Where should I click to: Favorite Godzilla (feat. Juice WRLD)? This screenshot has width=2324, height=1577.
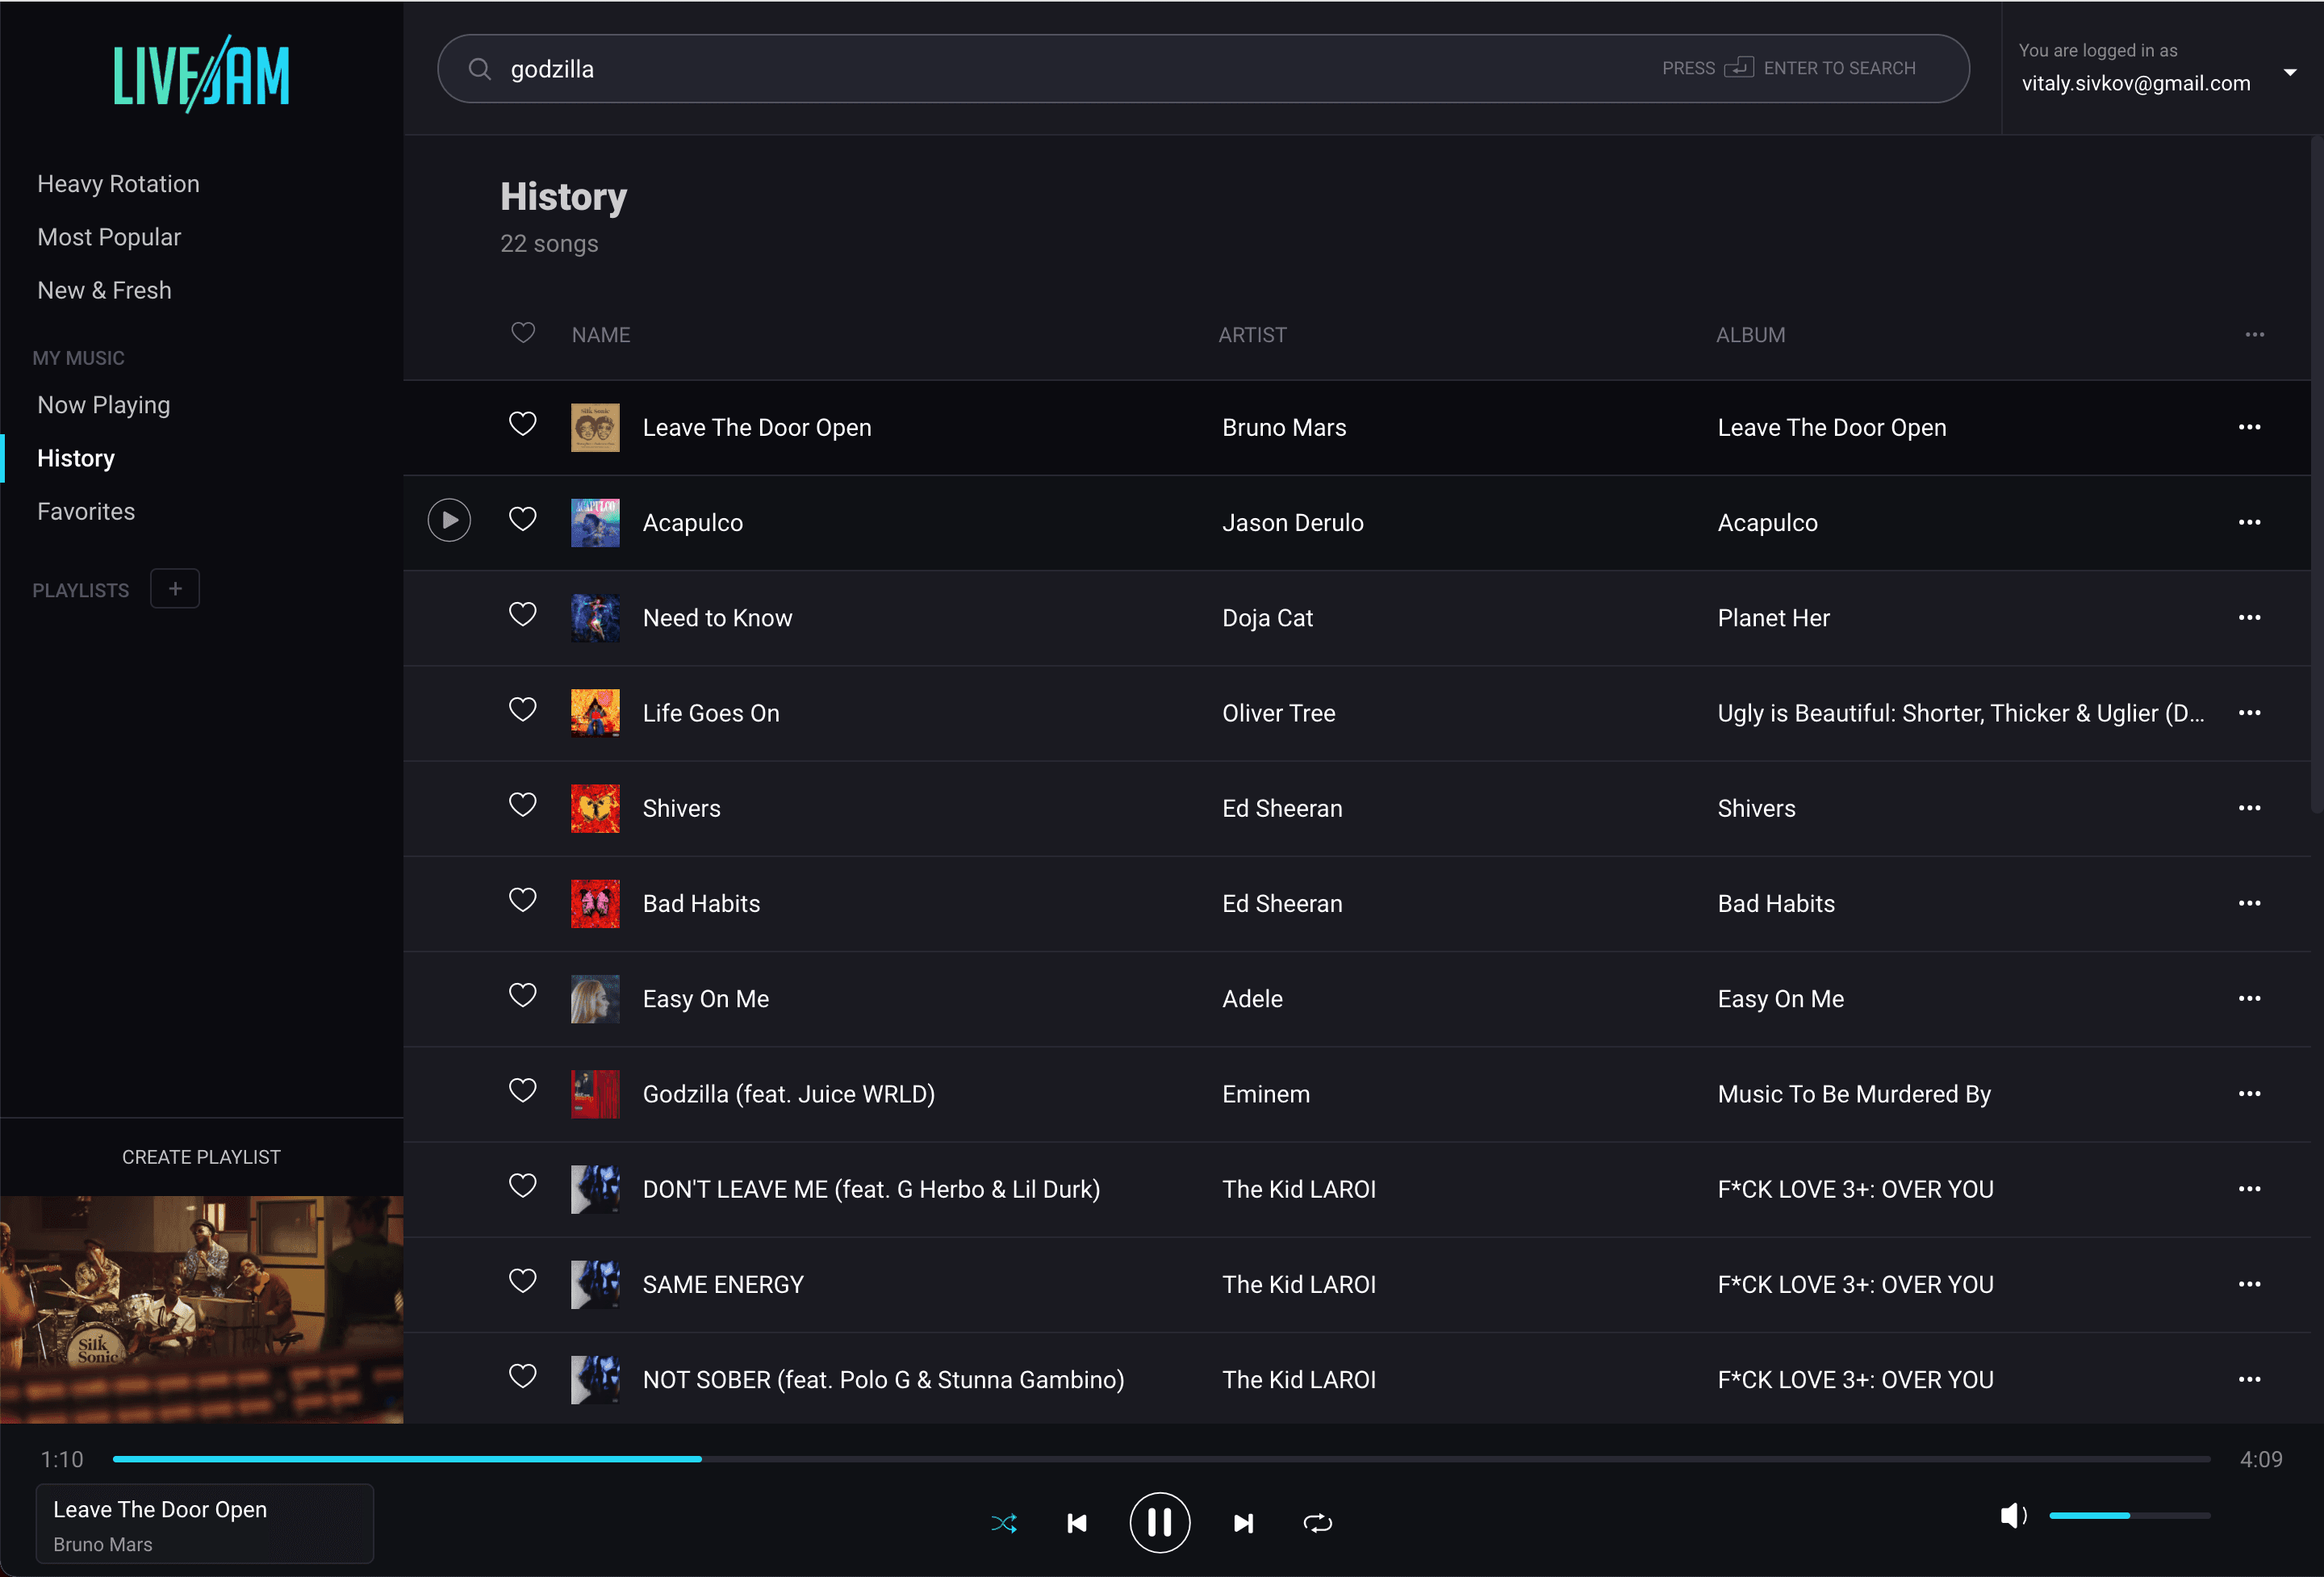pos(523,1090)
